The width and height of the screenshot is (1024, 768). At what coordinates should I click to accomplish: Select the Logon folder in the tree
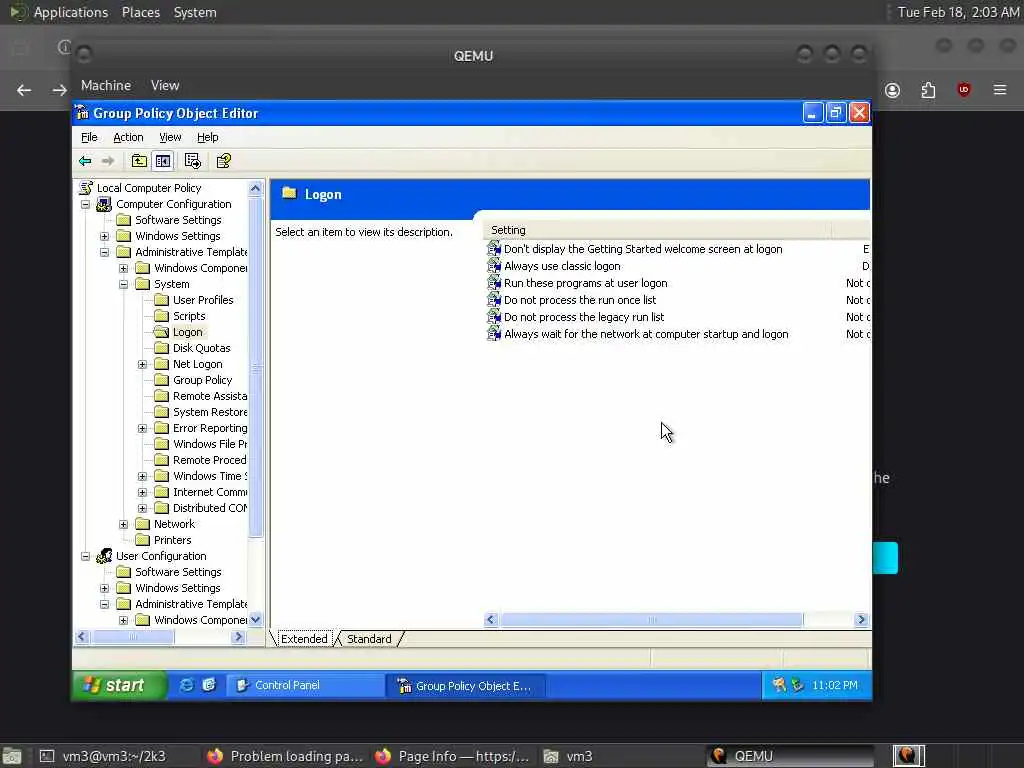(x=187, y=332)
